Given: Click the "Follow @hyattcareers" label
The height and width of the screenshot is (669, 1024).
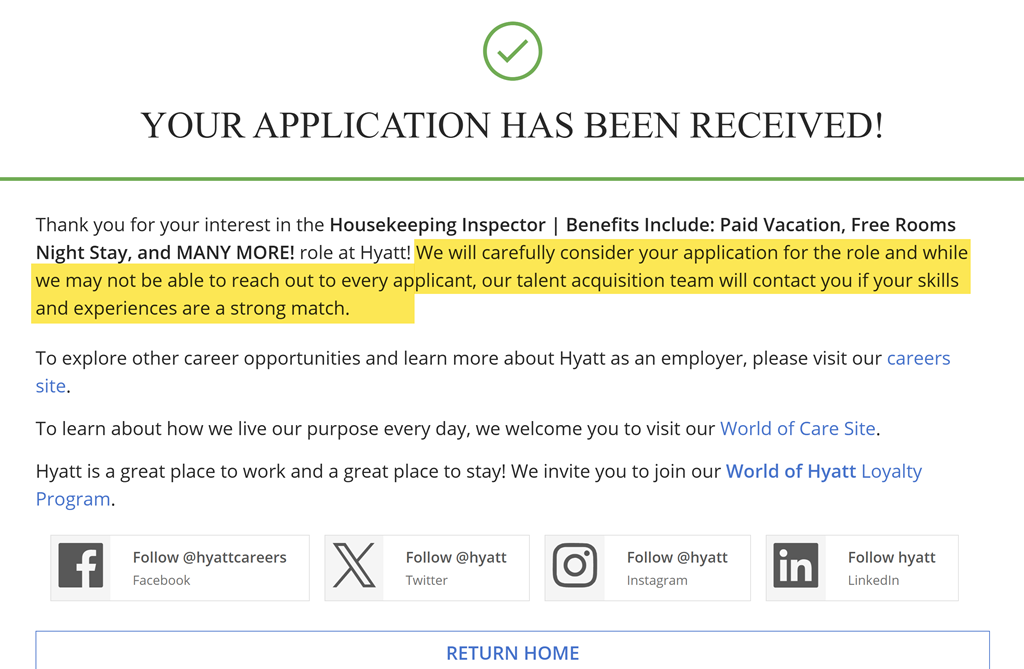Looking at the screenshot, I should [209, 557].
